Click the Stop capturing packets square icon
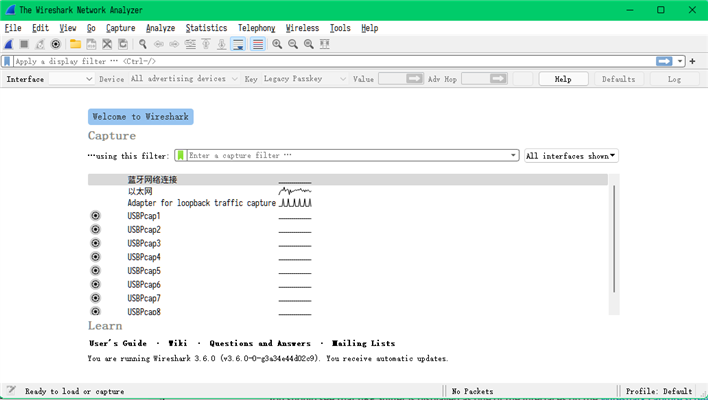This screenshot has height=400, width=708. click(x=24, y=44)
